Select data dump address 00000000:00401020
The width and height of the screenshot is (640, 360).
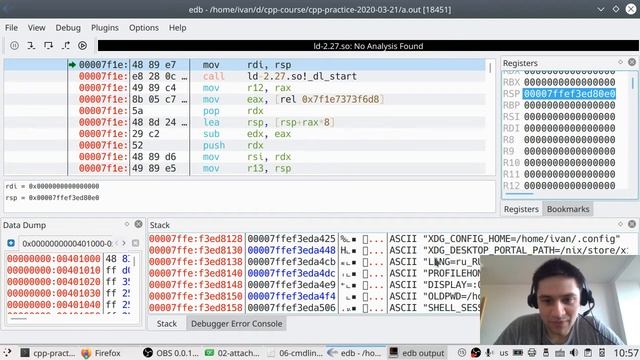coord(53,282)
